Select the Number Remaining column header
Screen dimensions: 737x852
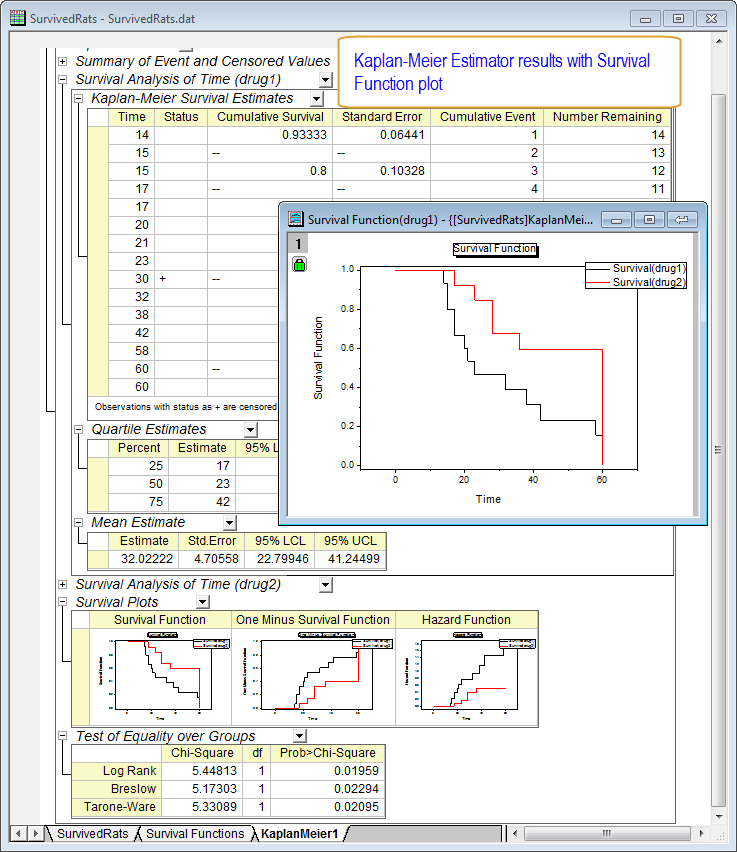tap(607, 117)
